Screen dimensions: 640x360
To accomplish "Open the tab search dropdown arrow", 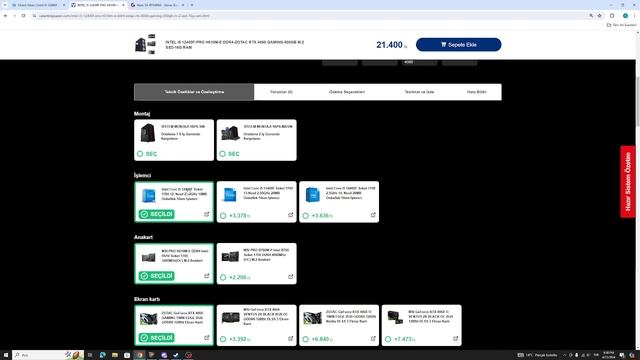I will tap(4, 5).
